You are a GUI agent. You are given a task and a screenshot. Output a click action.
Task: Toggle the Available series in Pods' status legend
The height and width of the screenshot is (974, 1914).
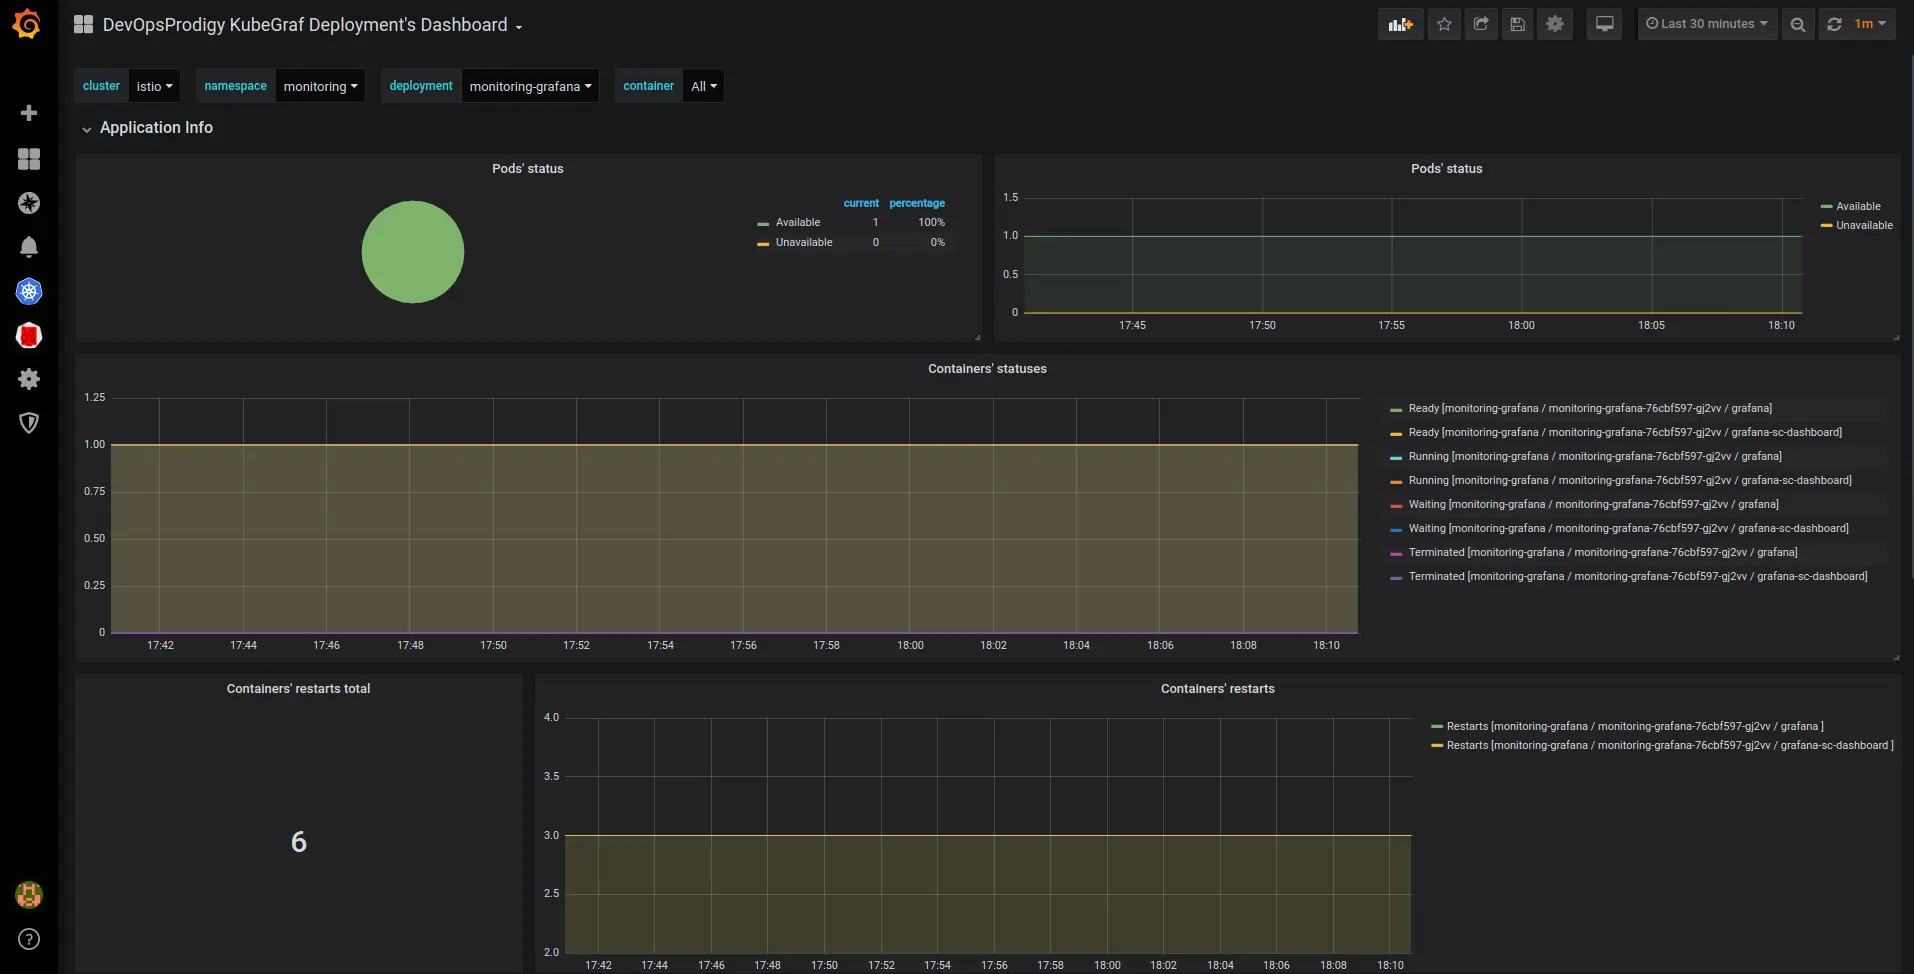point(1859,206)
